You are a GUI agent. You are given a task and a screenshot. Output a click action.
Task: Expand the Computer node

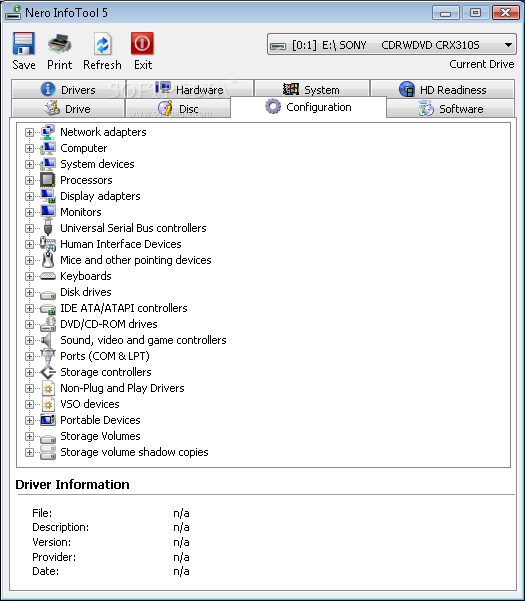click(x=29, y=148)
